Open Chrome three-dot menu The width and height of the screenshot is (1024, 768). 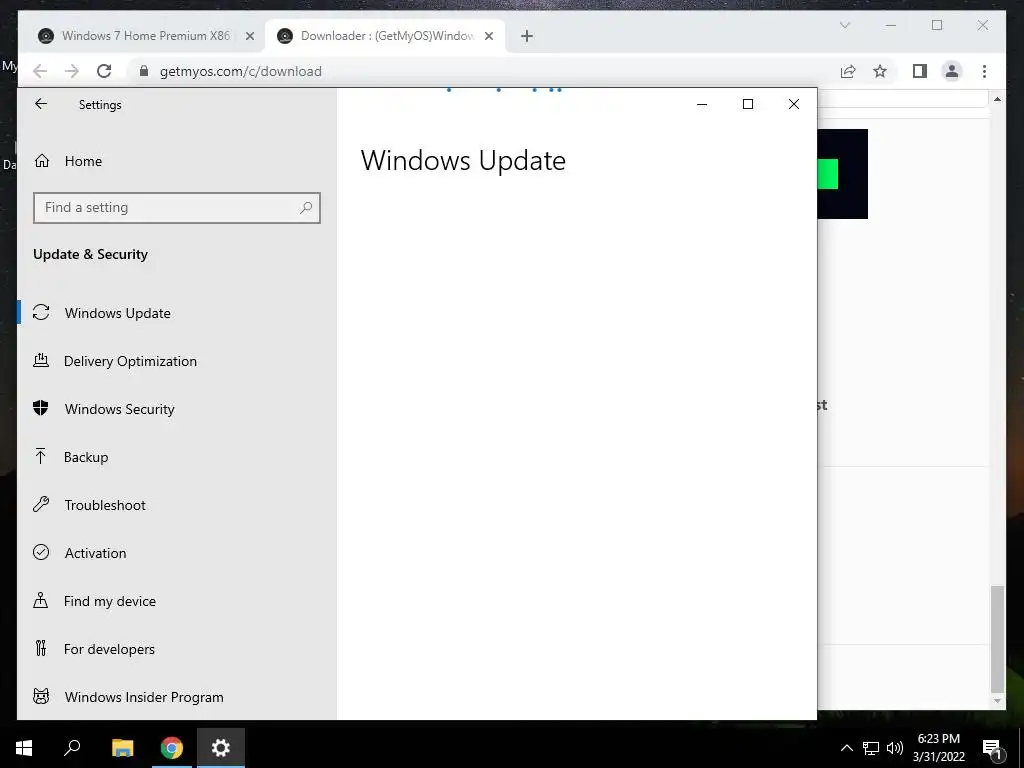984,71
